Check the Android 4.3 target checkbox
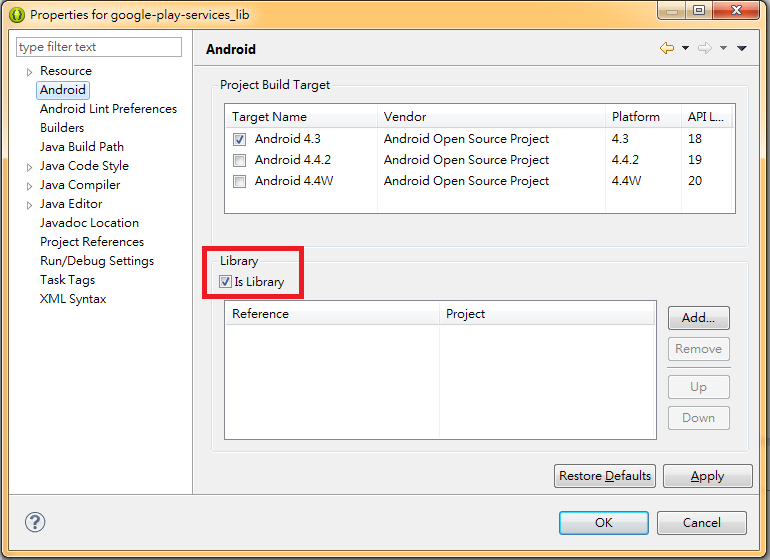This screenshot has width=770, height=560. click(x=239, y=140)
